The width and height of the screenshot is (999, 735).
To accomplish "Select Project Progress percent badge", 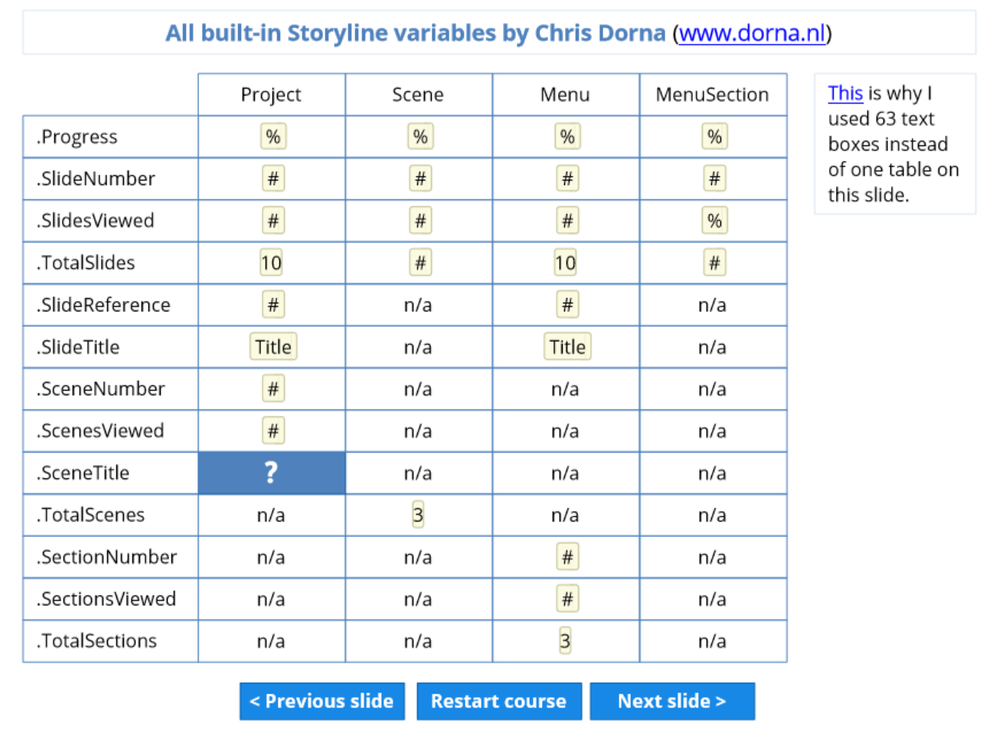I will [272, 137].
